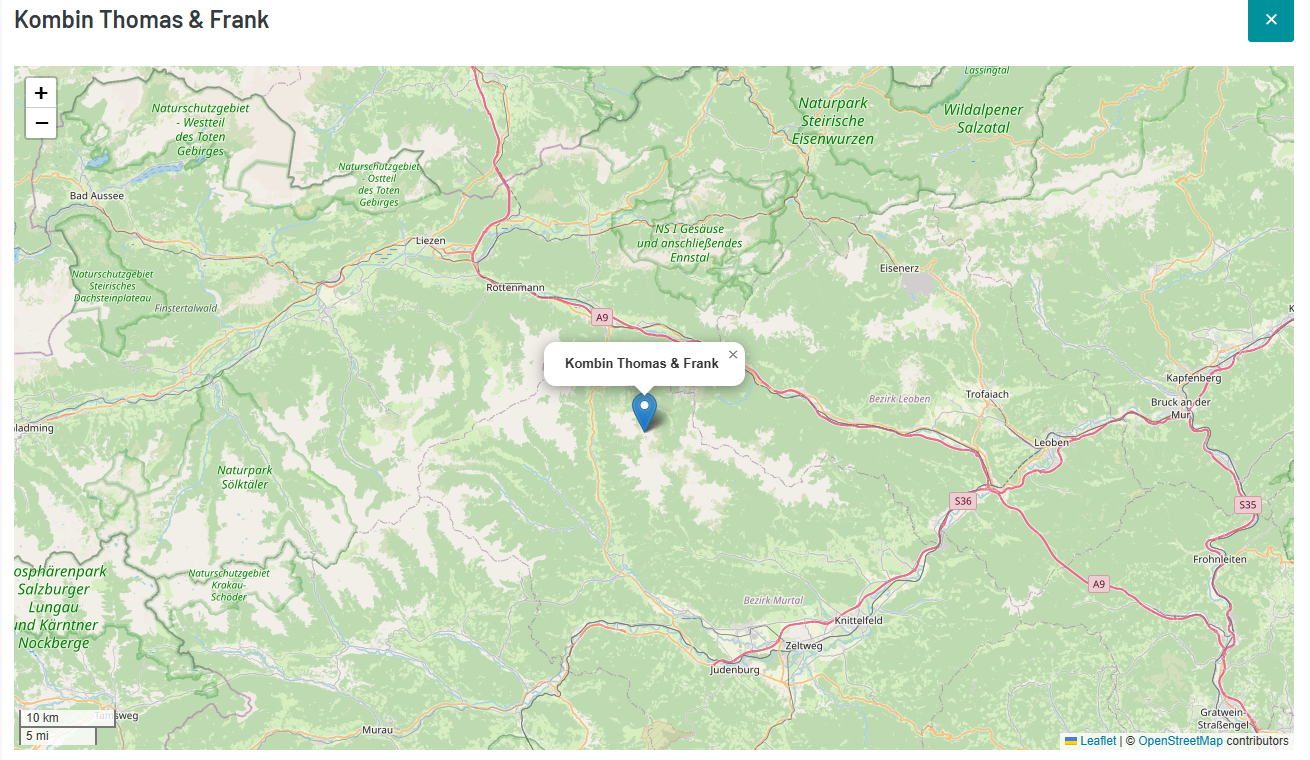Click the Kombin Thomas & Frank popup text
This screenshot has height=760, width=1310.
(642, 363)
